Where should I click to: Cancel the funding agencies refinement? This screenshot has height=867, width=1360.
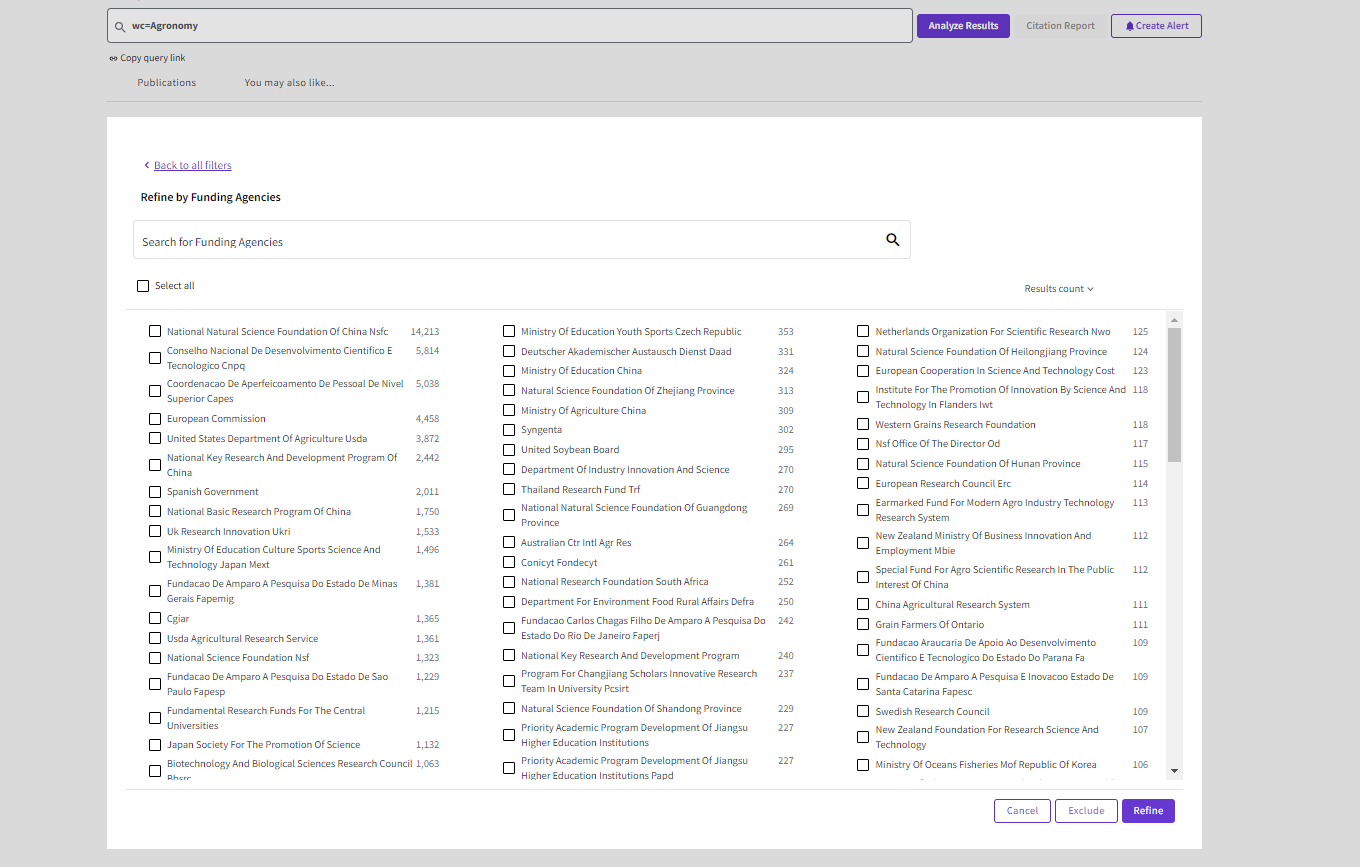pyautogui.click(x=1022, y=811)
